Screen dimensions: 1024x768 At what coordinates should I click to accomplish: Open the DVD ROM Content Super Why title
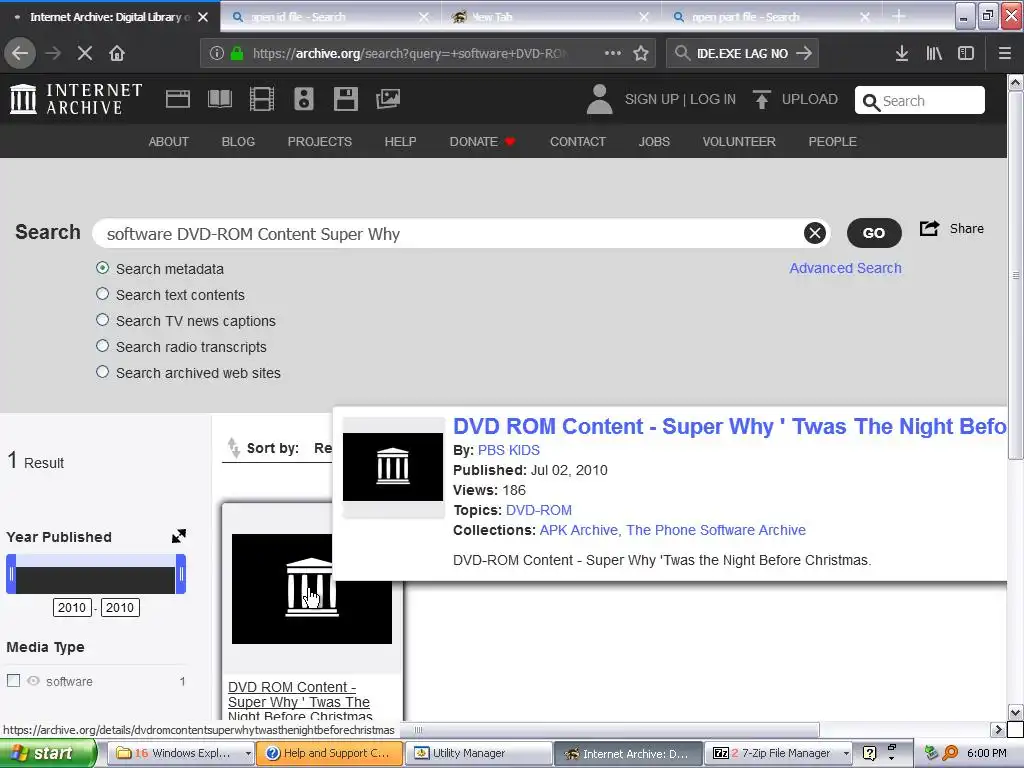click(729, 426)
